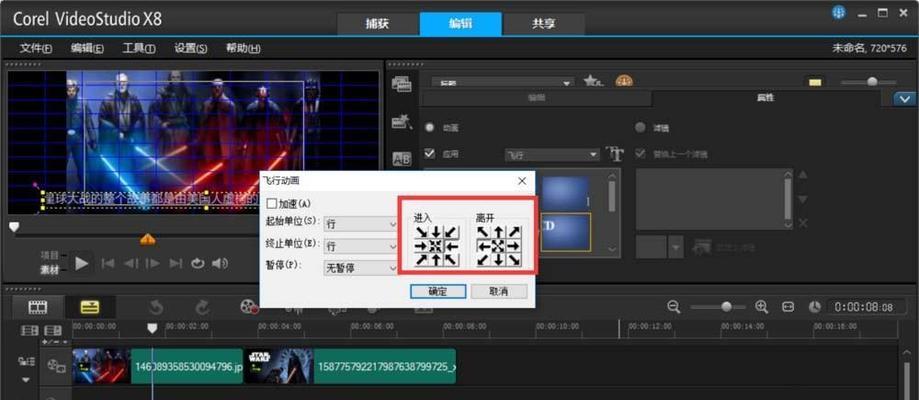919x400 pixels.
Task: Zoom in the timeline magnifier
Action: 761,306
